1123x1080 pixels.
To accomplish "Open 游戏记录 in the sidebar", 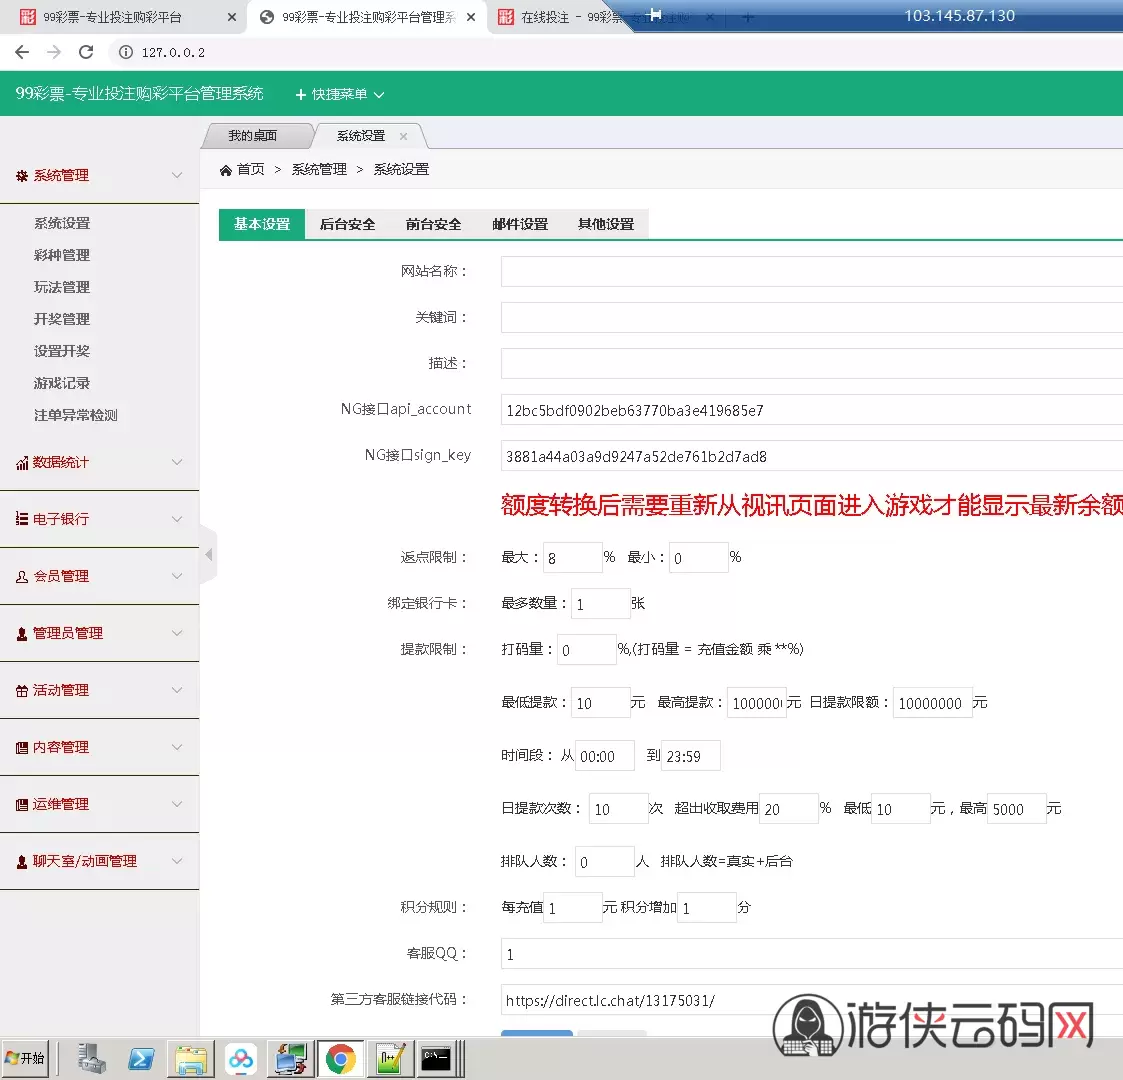I will coord(62,383).
